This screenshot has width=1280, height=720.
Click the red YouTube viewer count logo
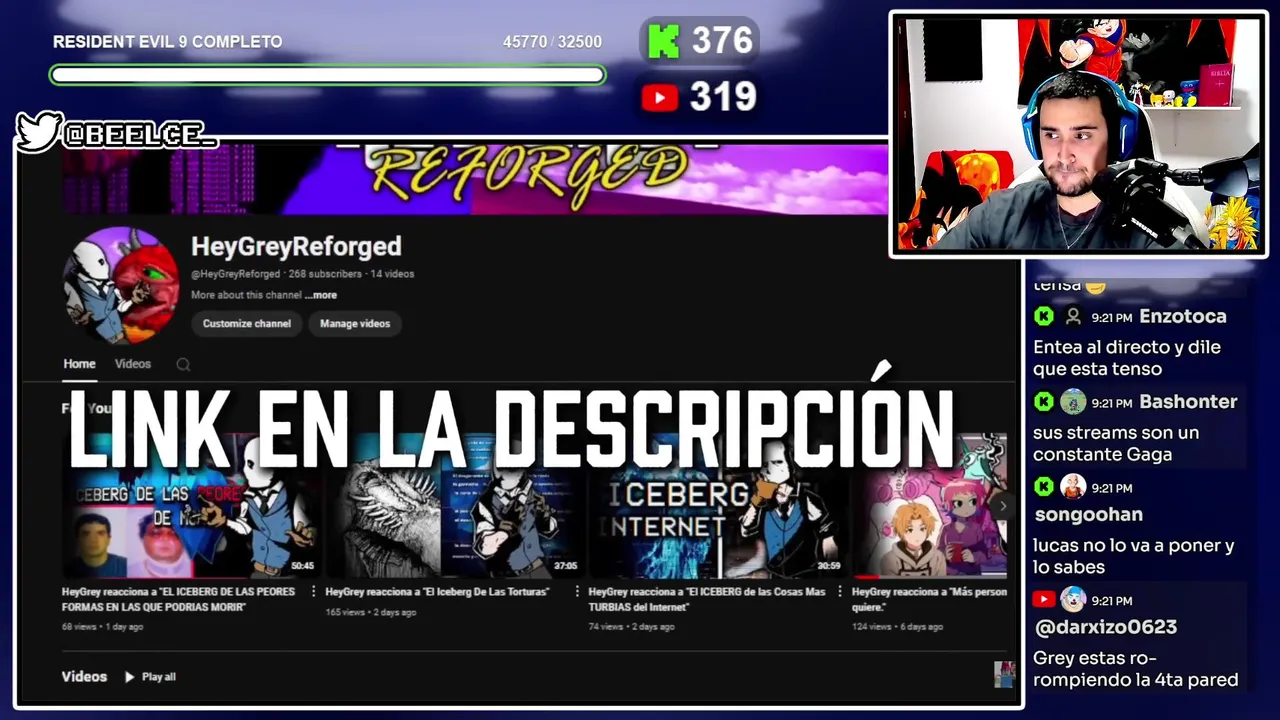[x=660, y=97]
